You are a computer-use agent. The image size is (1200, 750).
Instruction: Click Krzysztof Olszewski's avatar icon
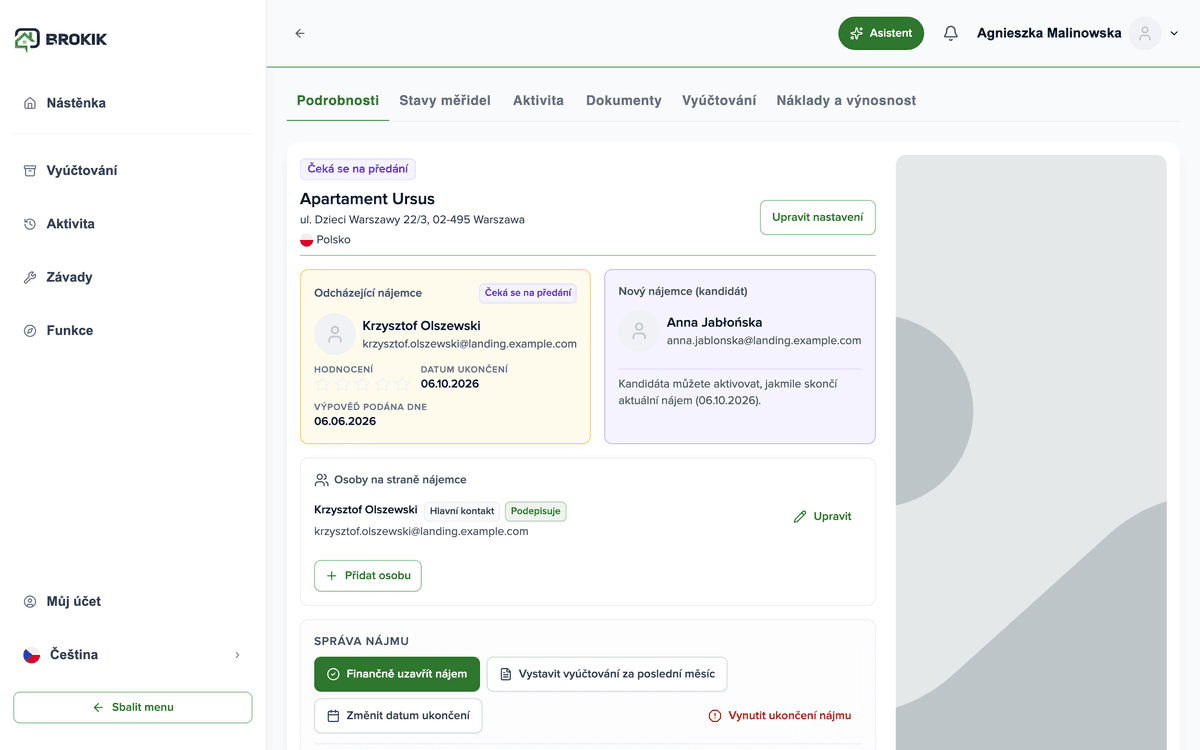(334, 334)
